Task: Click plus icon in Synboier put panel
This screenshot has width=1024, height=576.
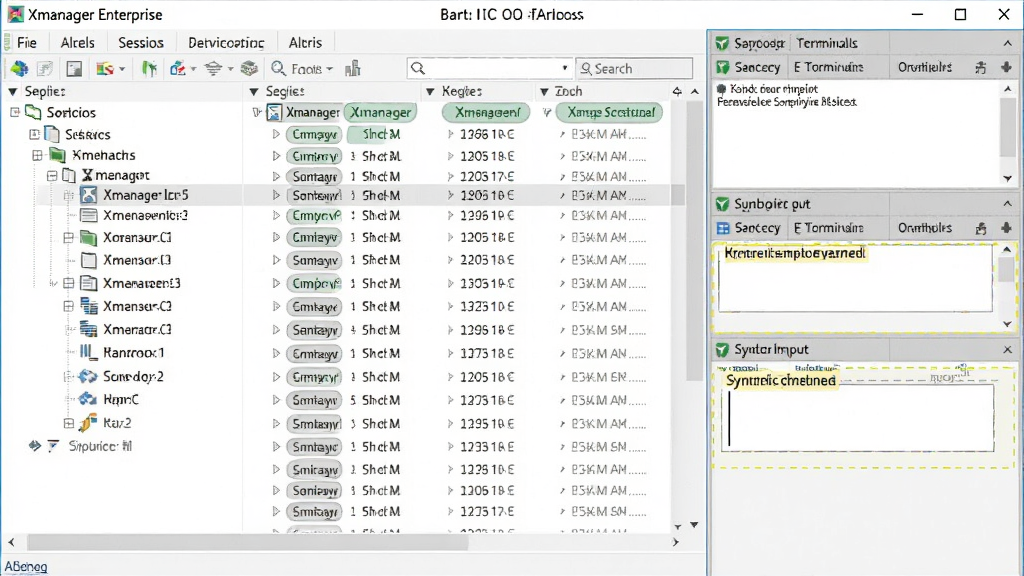Action: tap(1006, 228)
